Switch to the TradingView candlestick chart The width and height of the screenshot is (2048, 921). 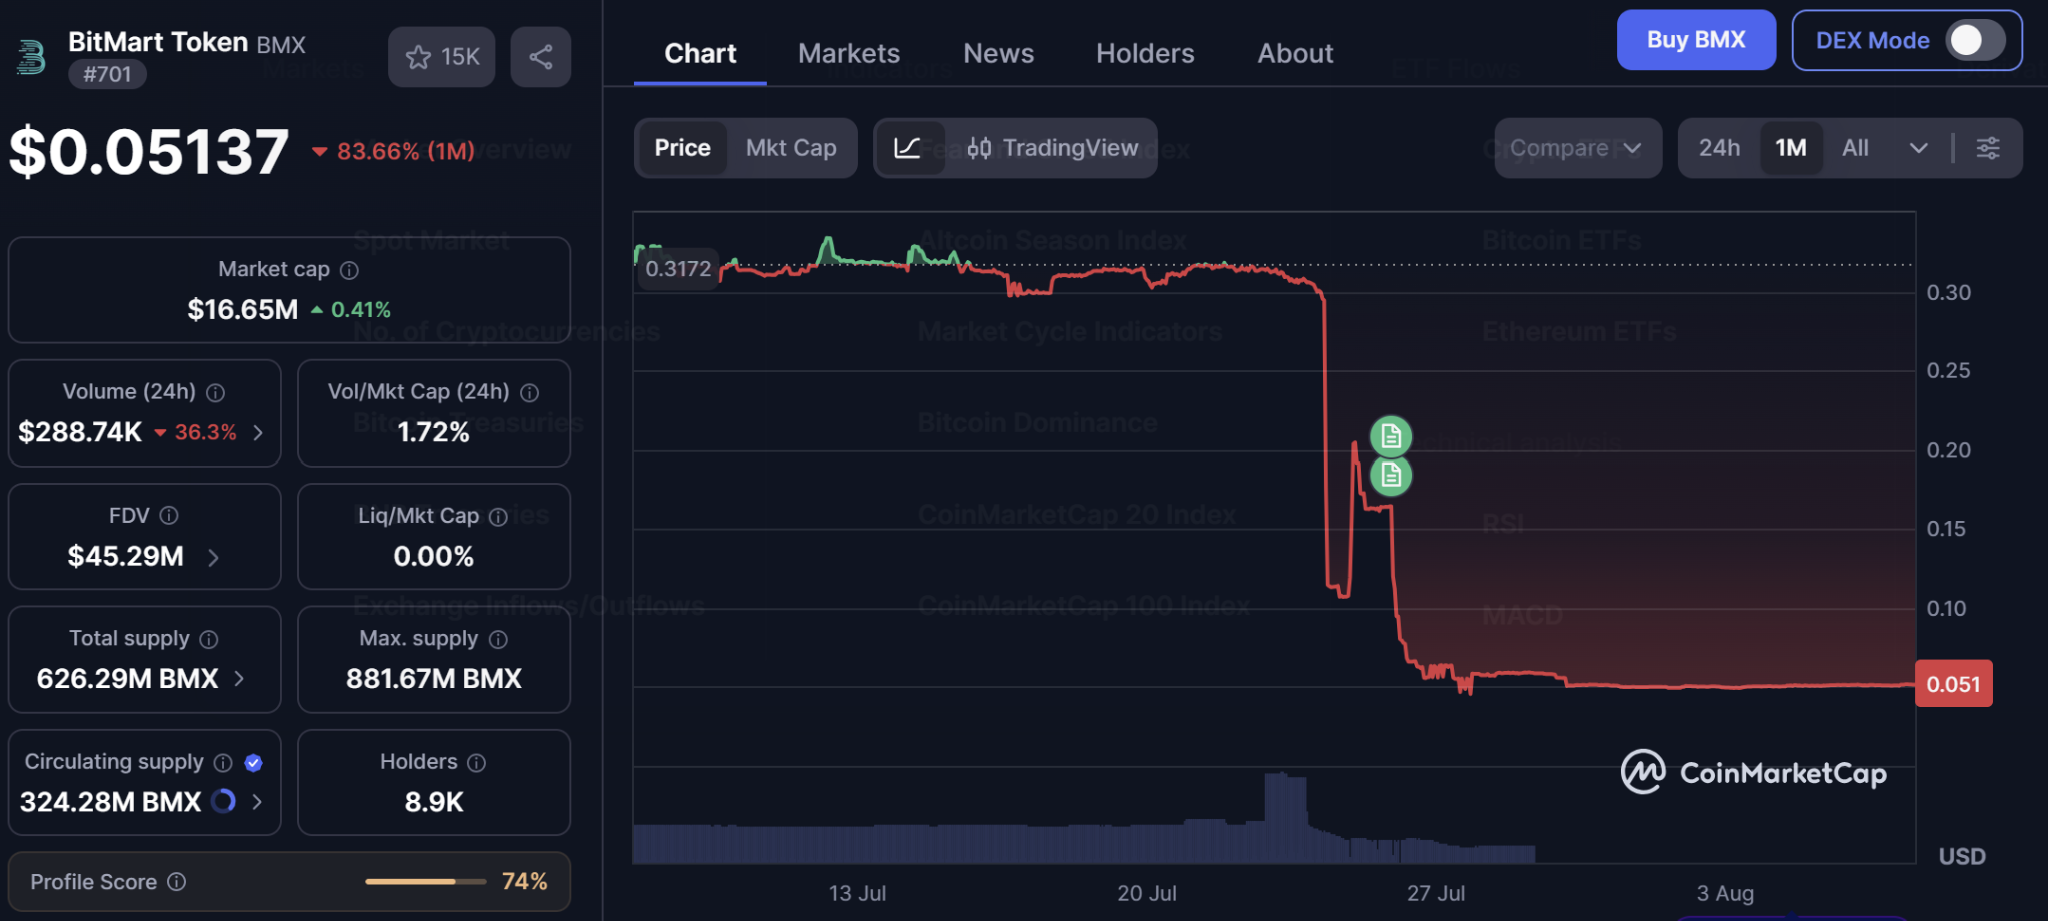1052,148
